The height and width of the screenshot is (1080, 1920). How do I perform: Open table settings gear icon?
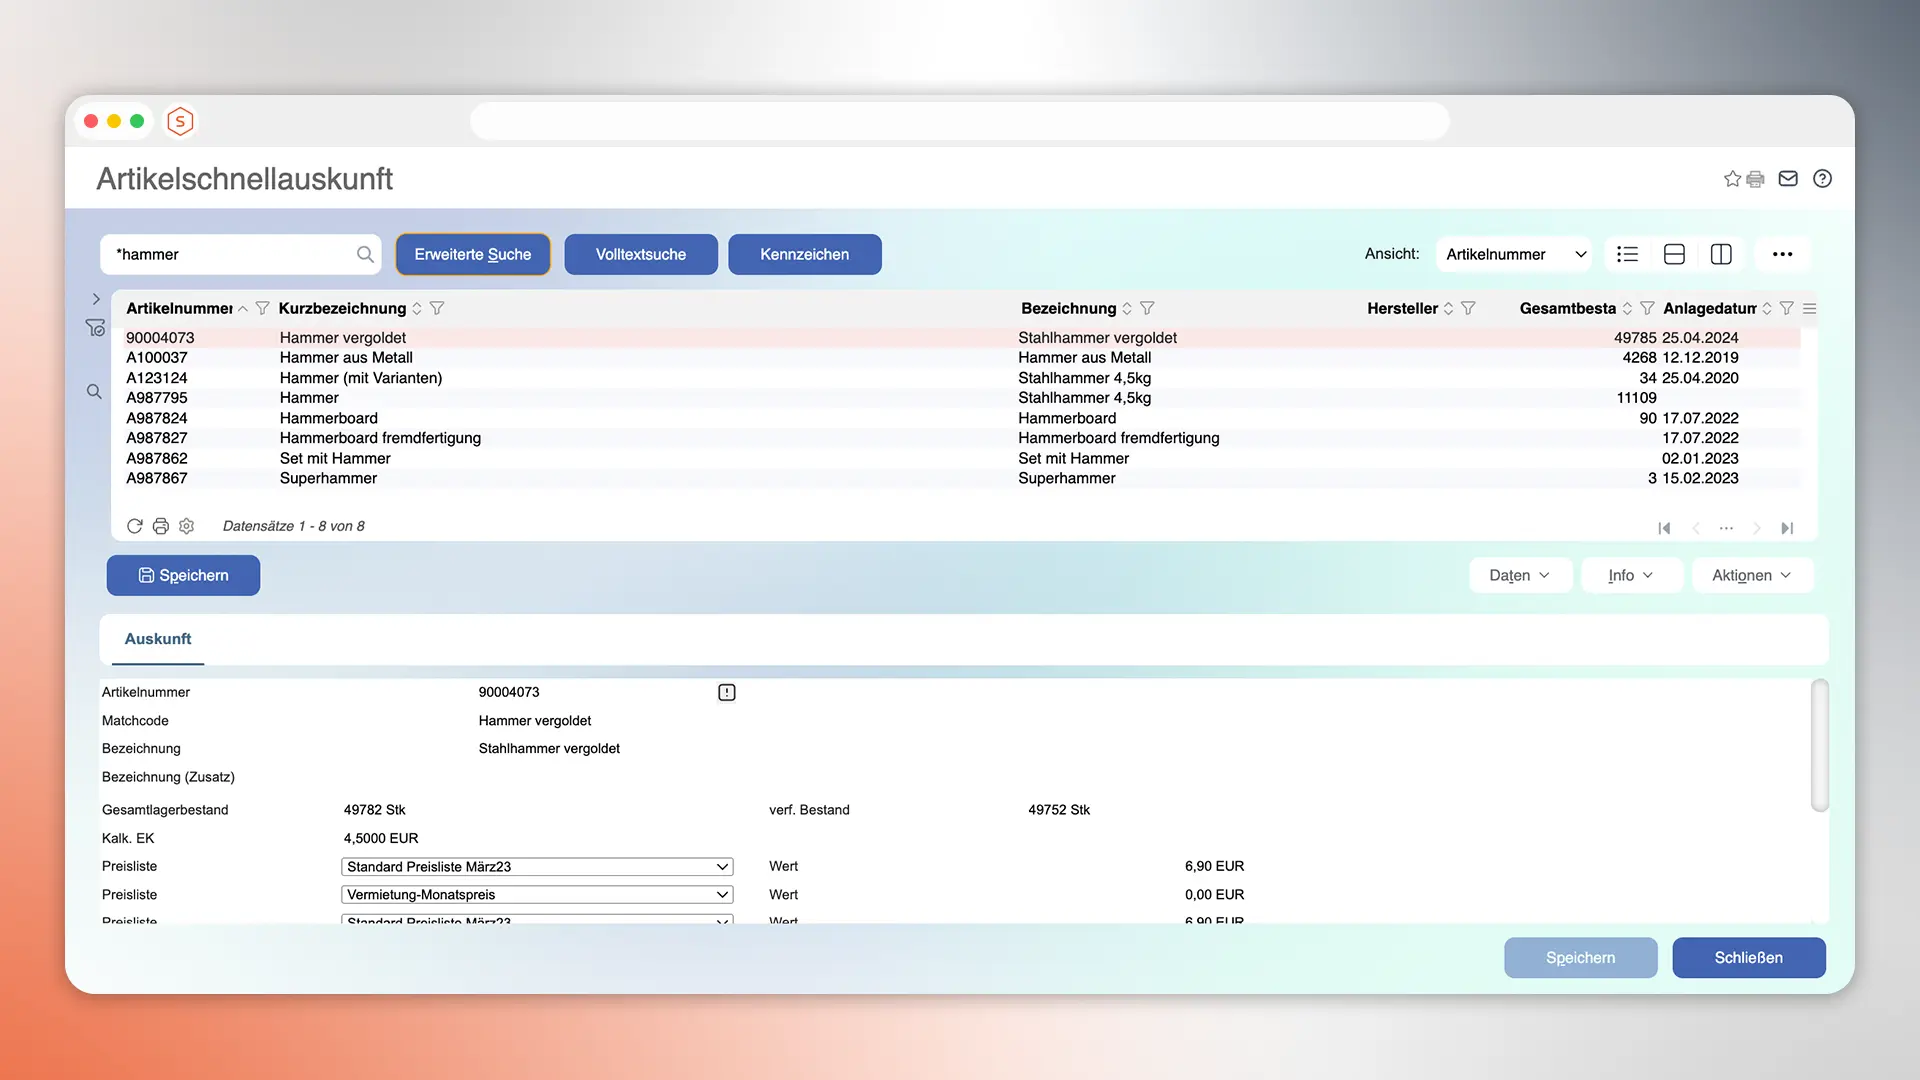pyautogui.click(x=187, y=526)
